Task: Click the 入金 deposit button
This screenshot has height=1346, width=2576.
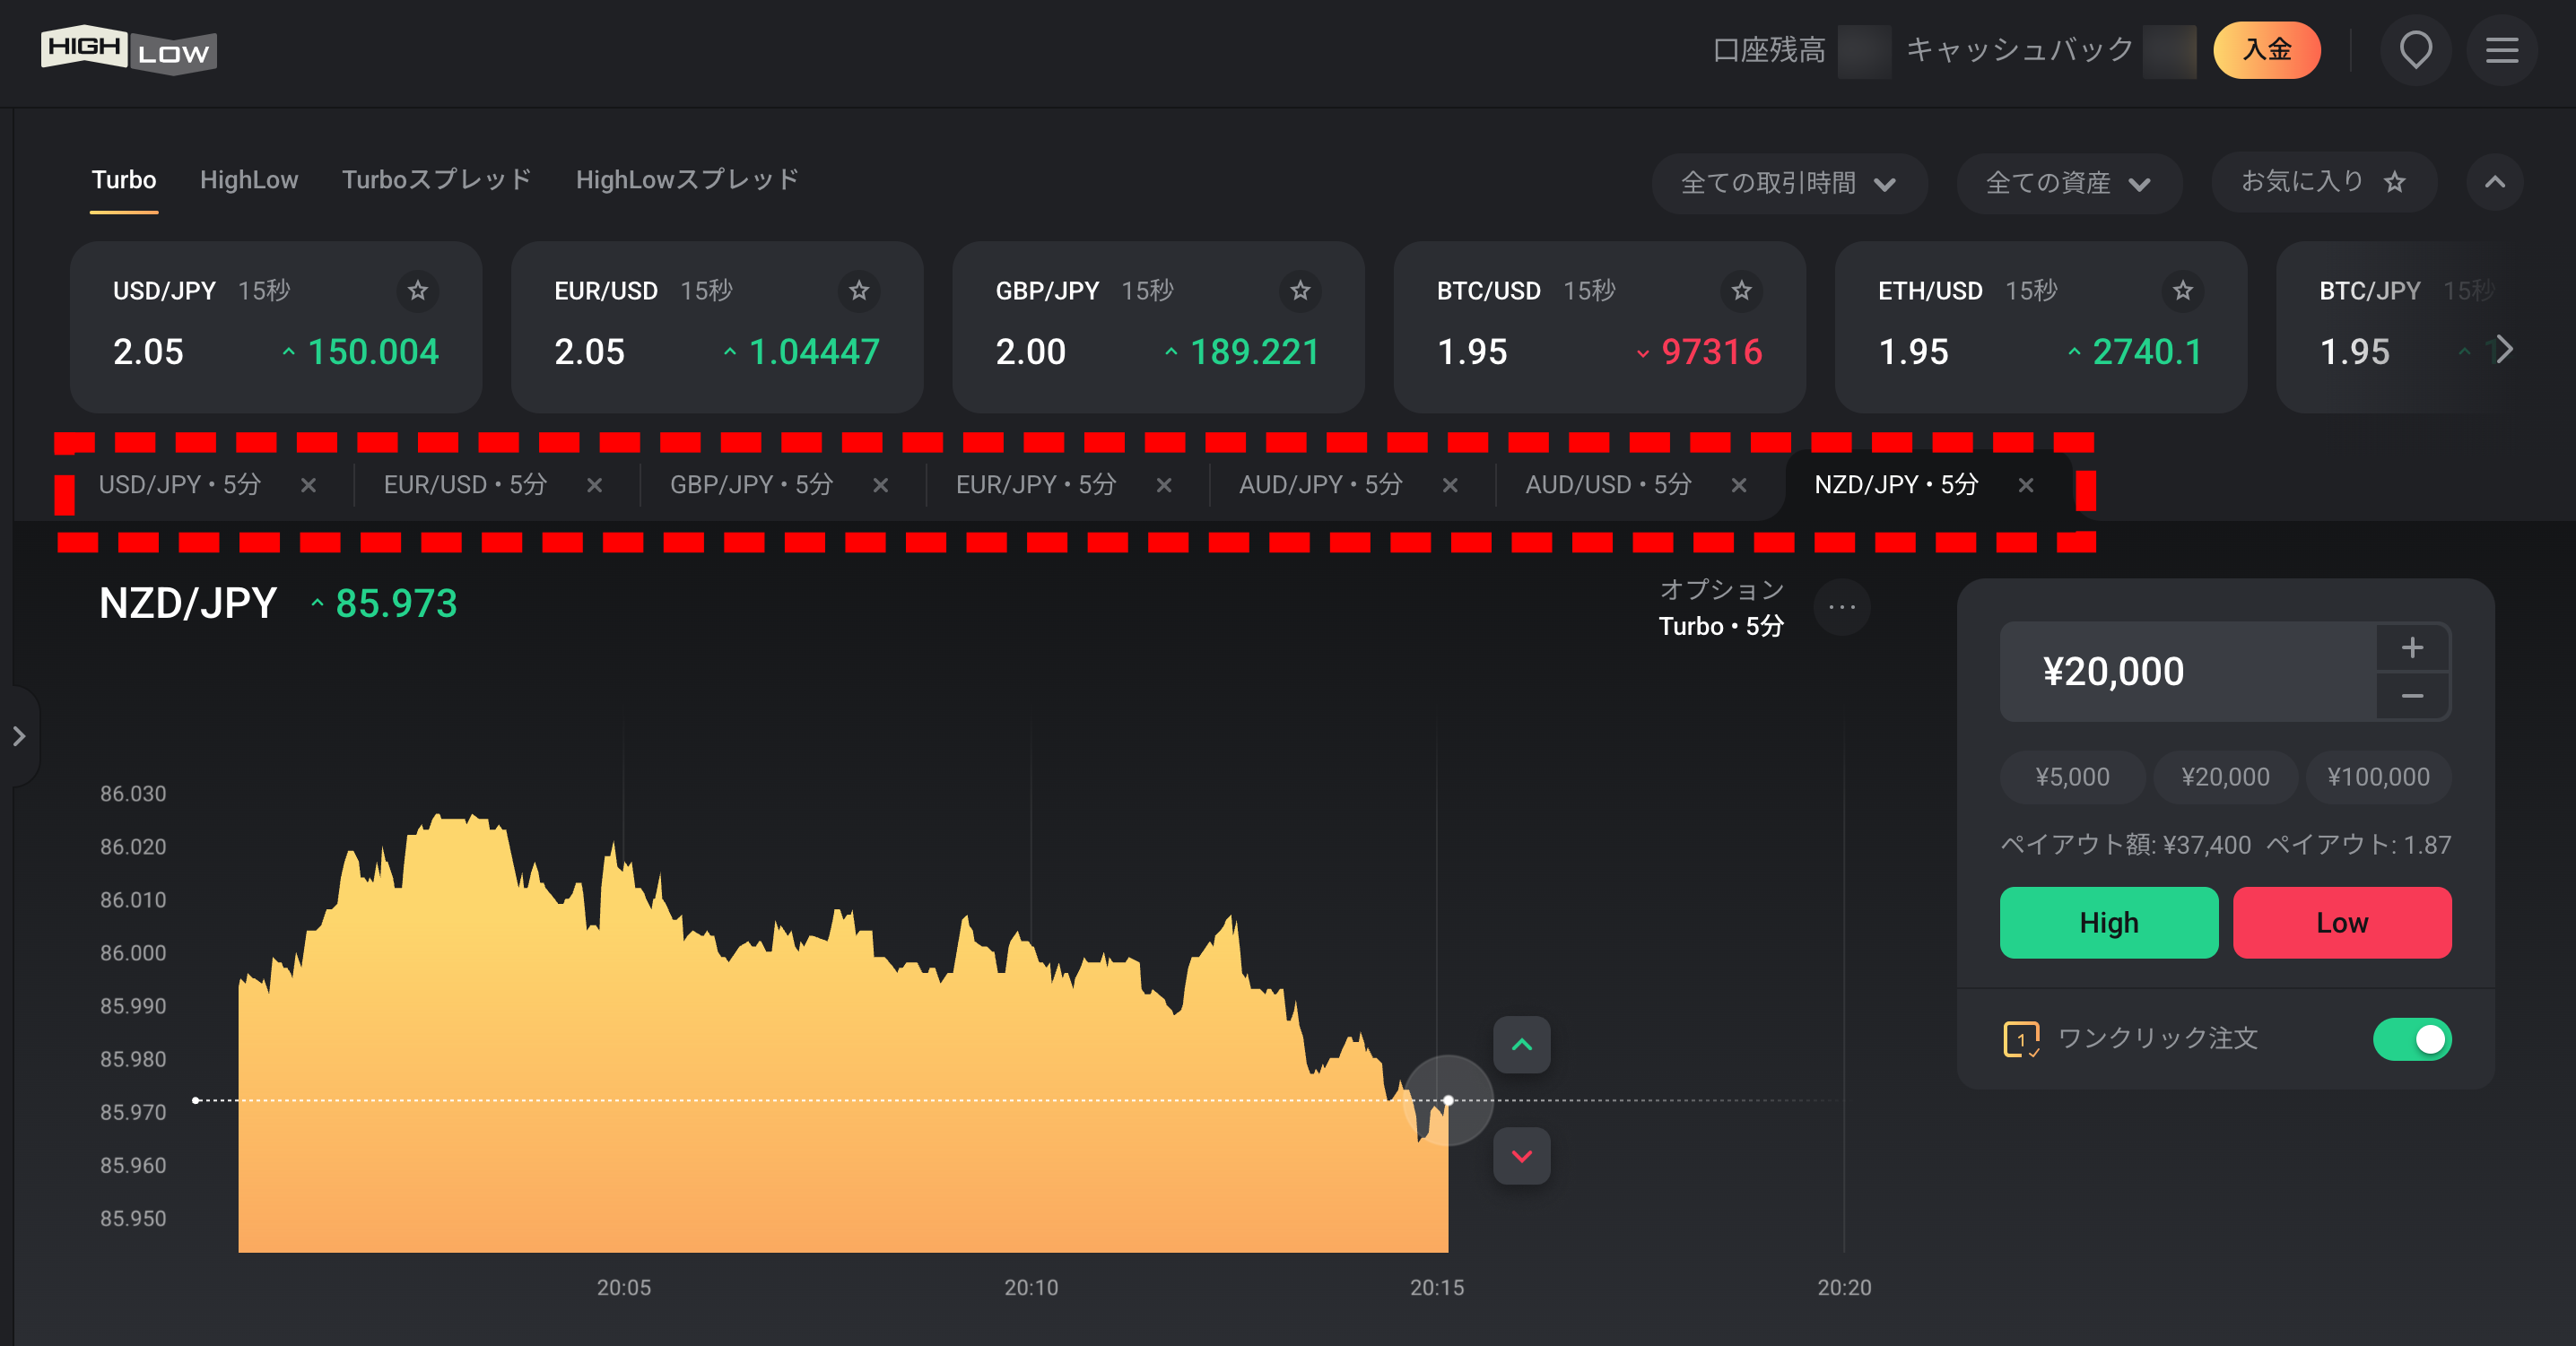Action: coord(2267,50)
